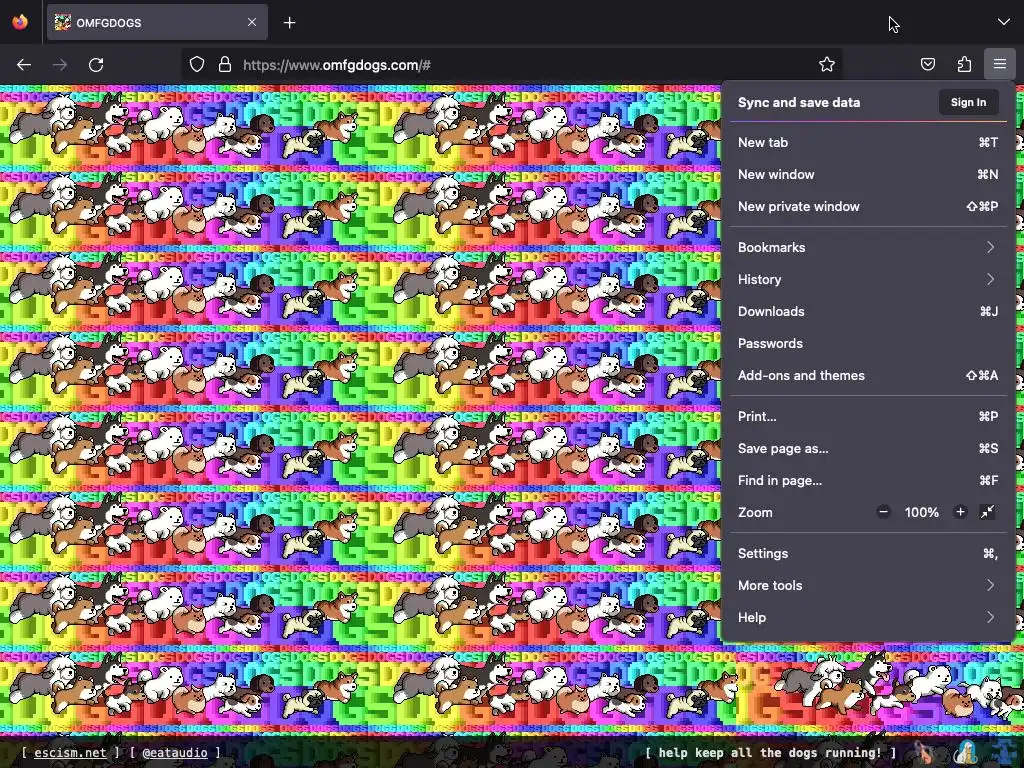The width and height of the screenshot is (1024, 768).
Task: Click the forward navigation arrow
Action: tap(60, 65)
